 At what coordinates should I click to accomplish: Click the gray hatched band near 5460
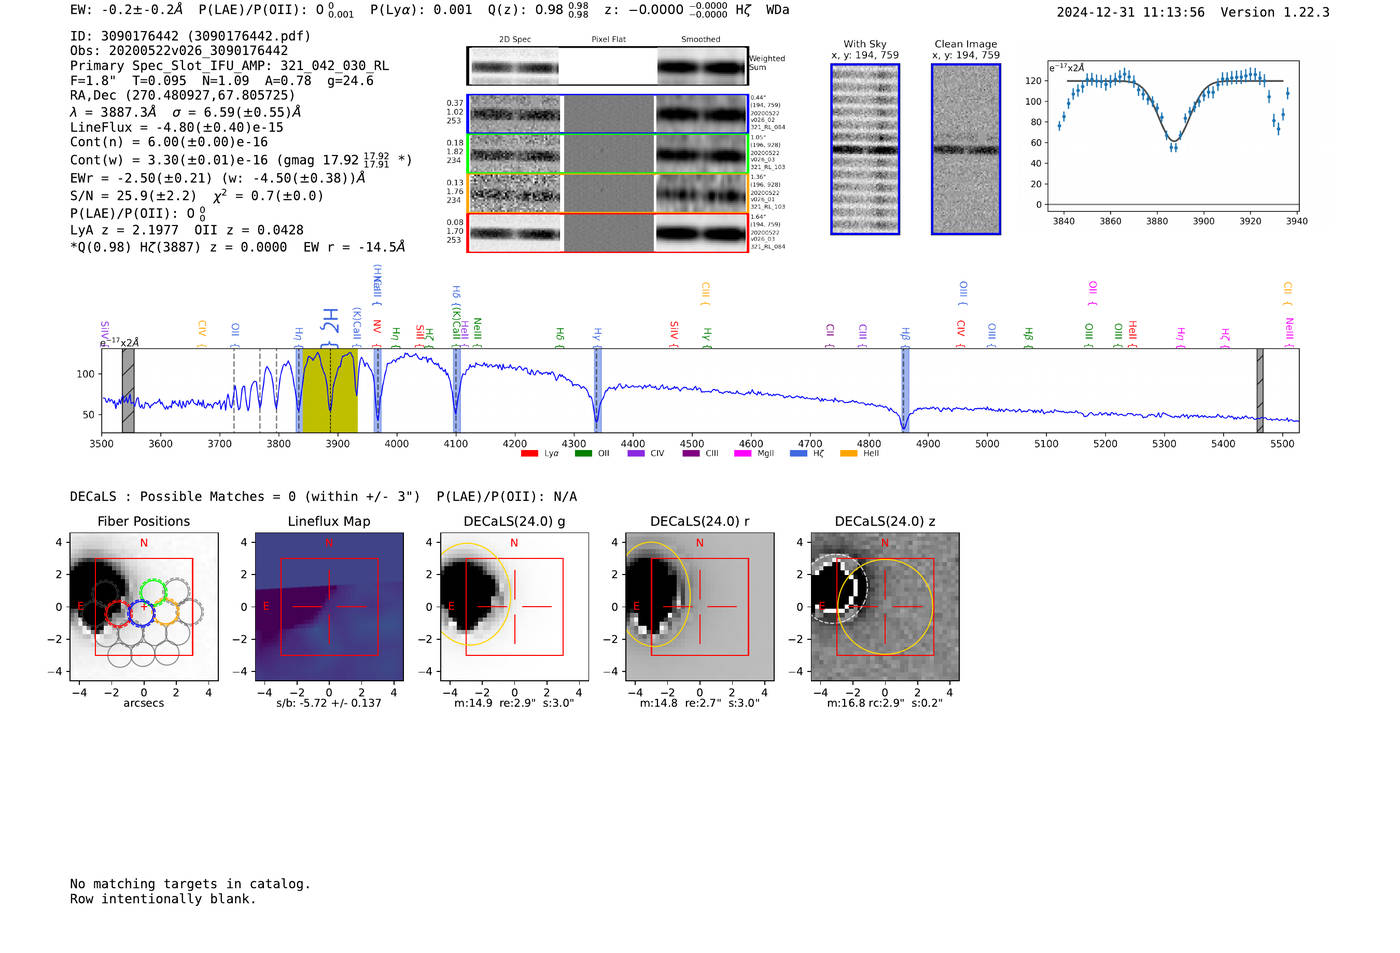(1260, 391)
